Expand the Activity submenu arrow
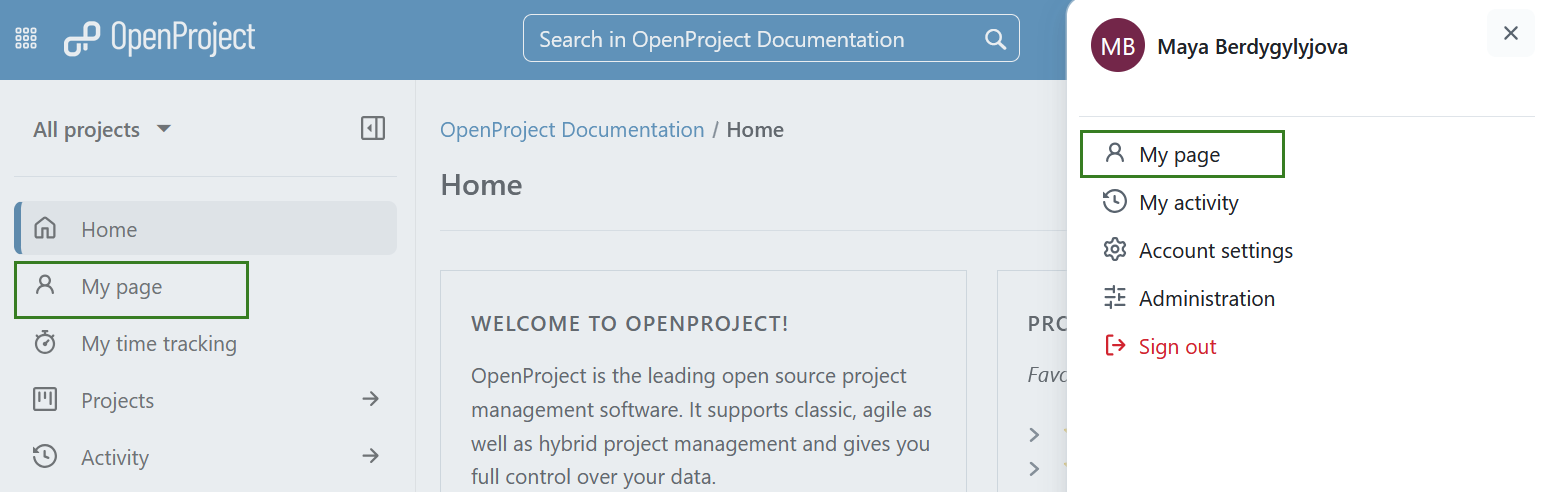The width and height of the screenshot is (1545, 492). coord(371,456)
